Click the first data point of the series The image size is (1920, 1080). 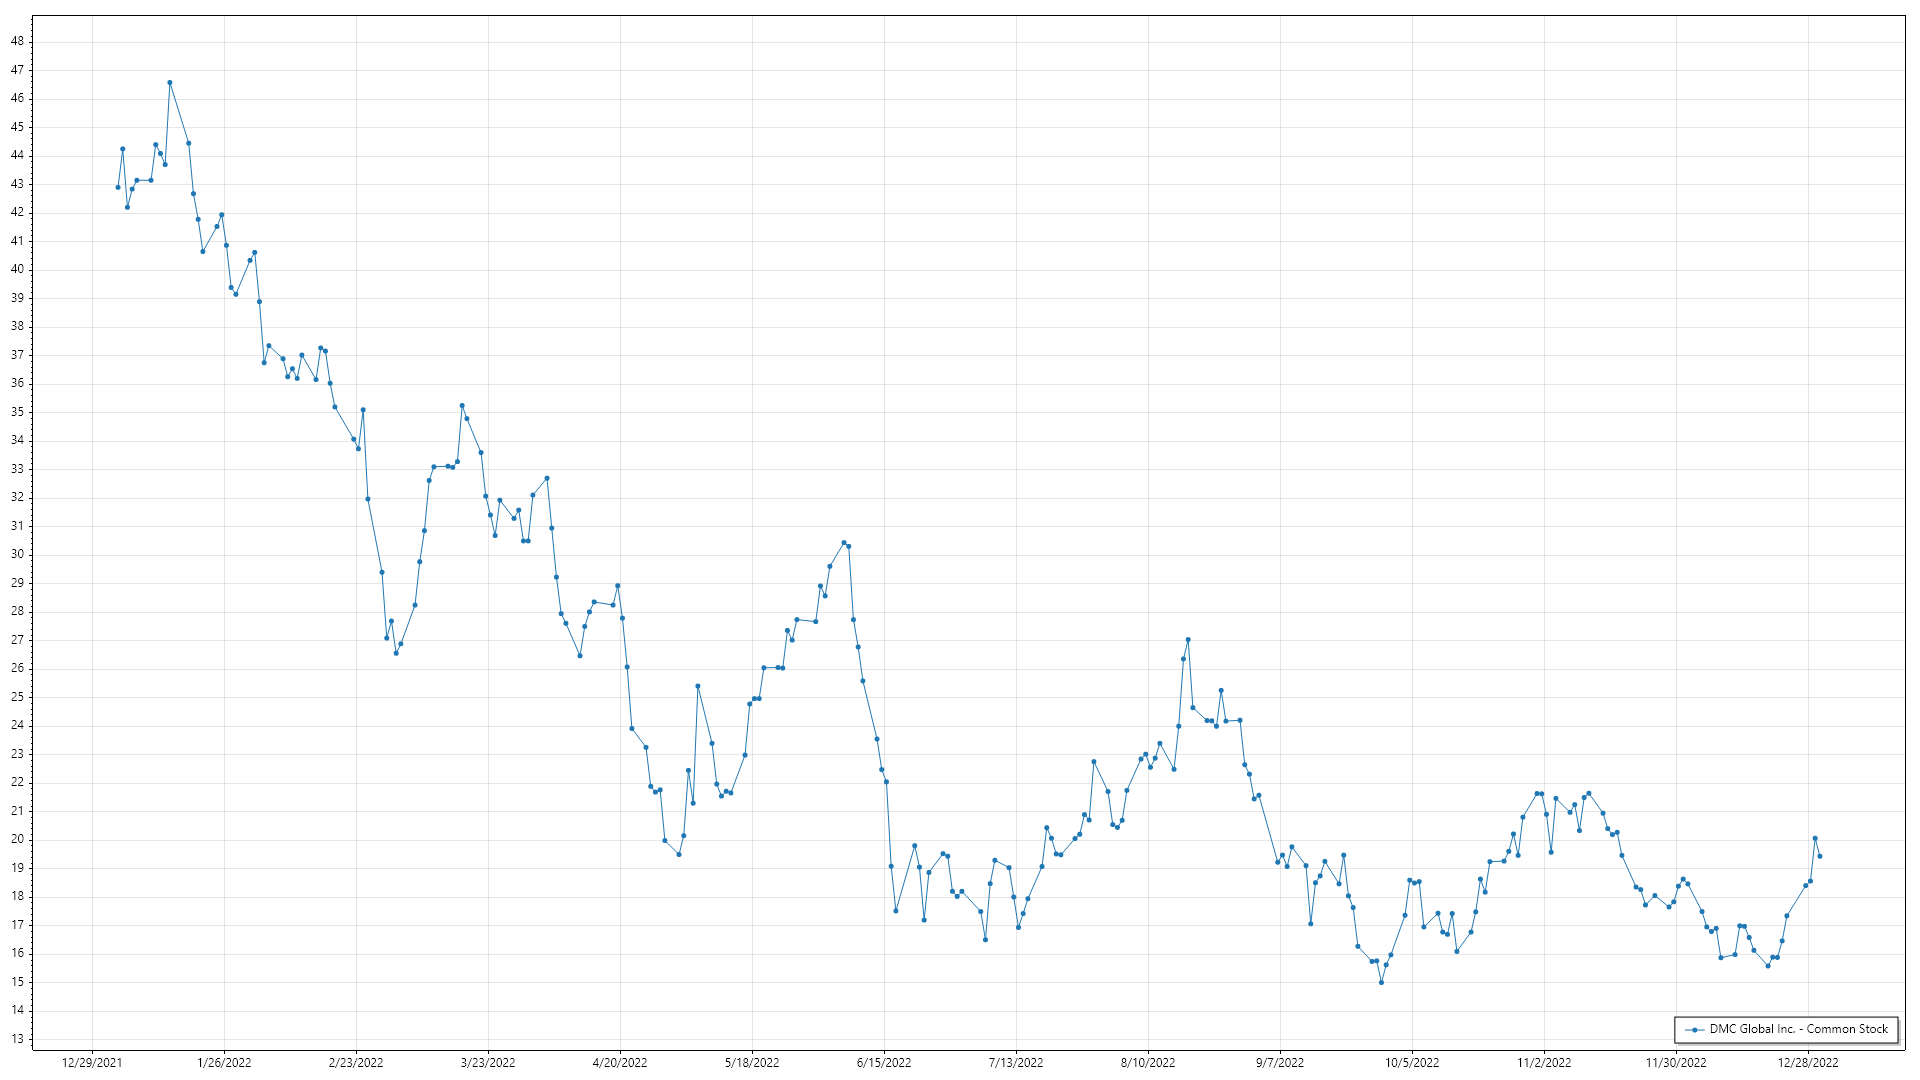click(x=118, y=187)
